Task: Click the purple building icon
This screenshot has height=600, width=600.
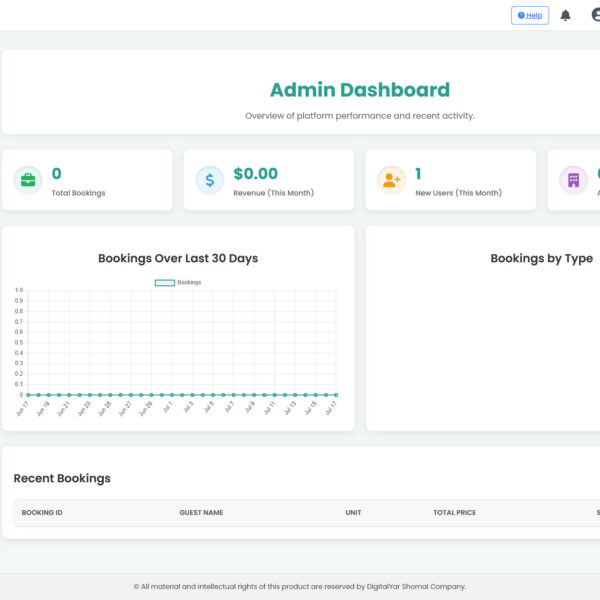Action: point(573,180)
